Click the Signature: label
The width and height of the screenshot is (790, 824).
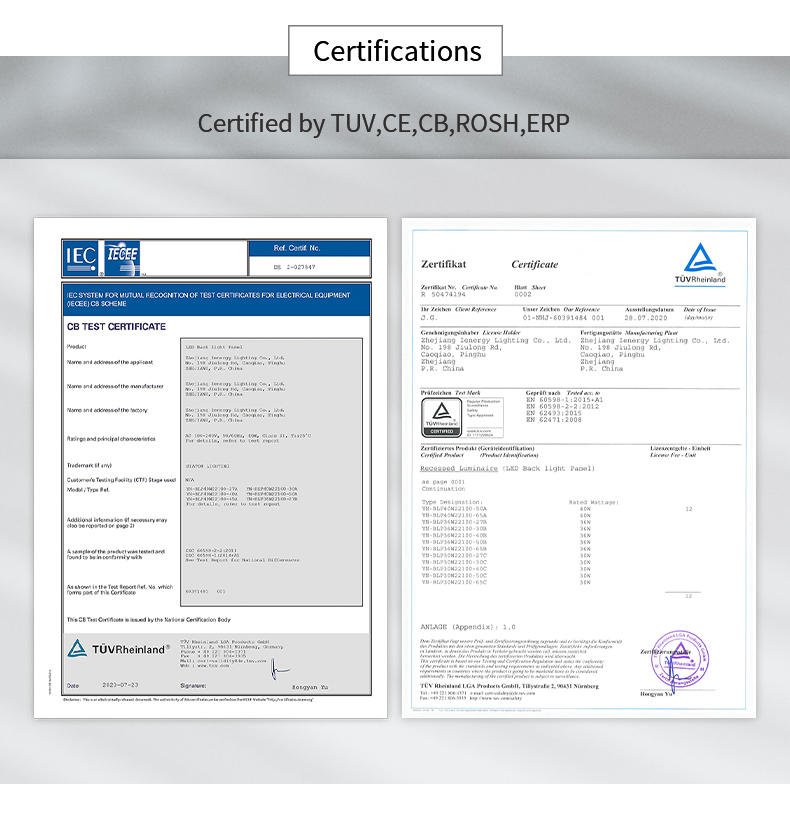193,686
